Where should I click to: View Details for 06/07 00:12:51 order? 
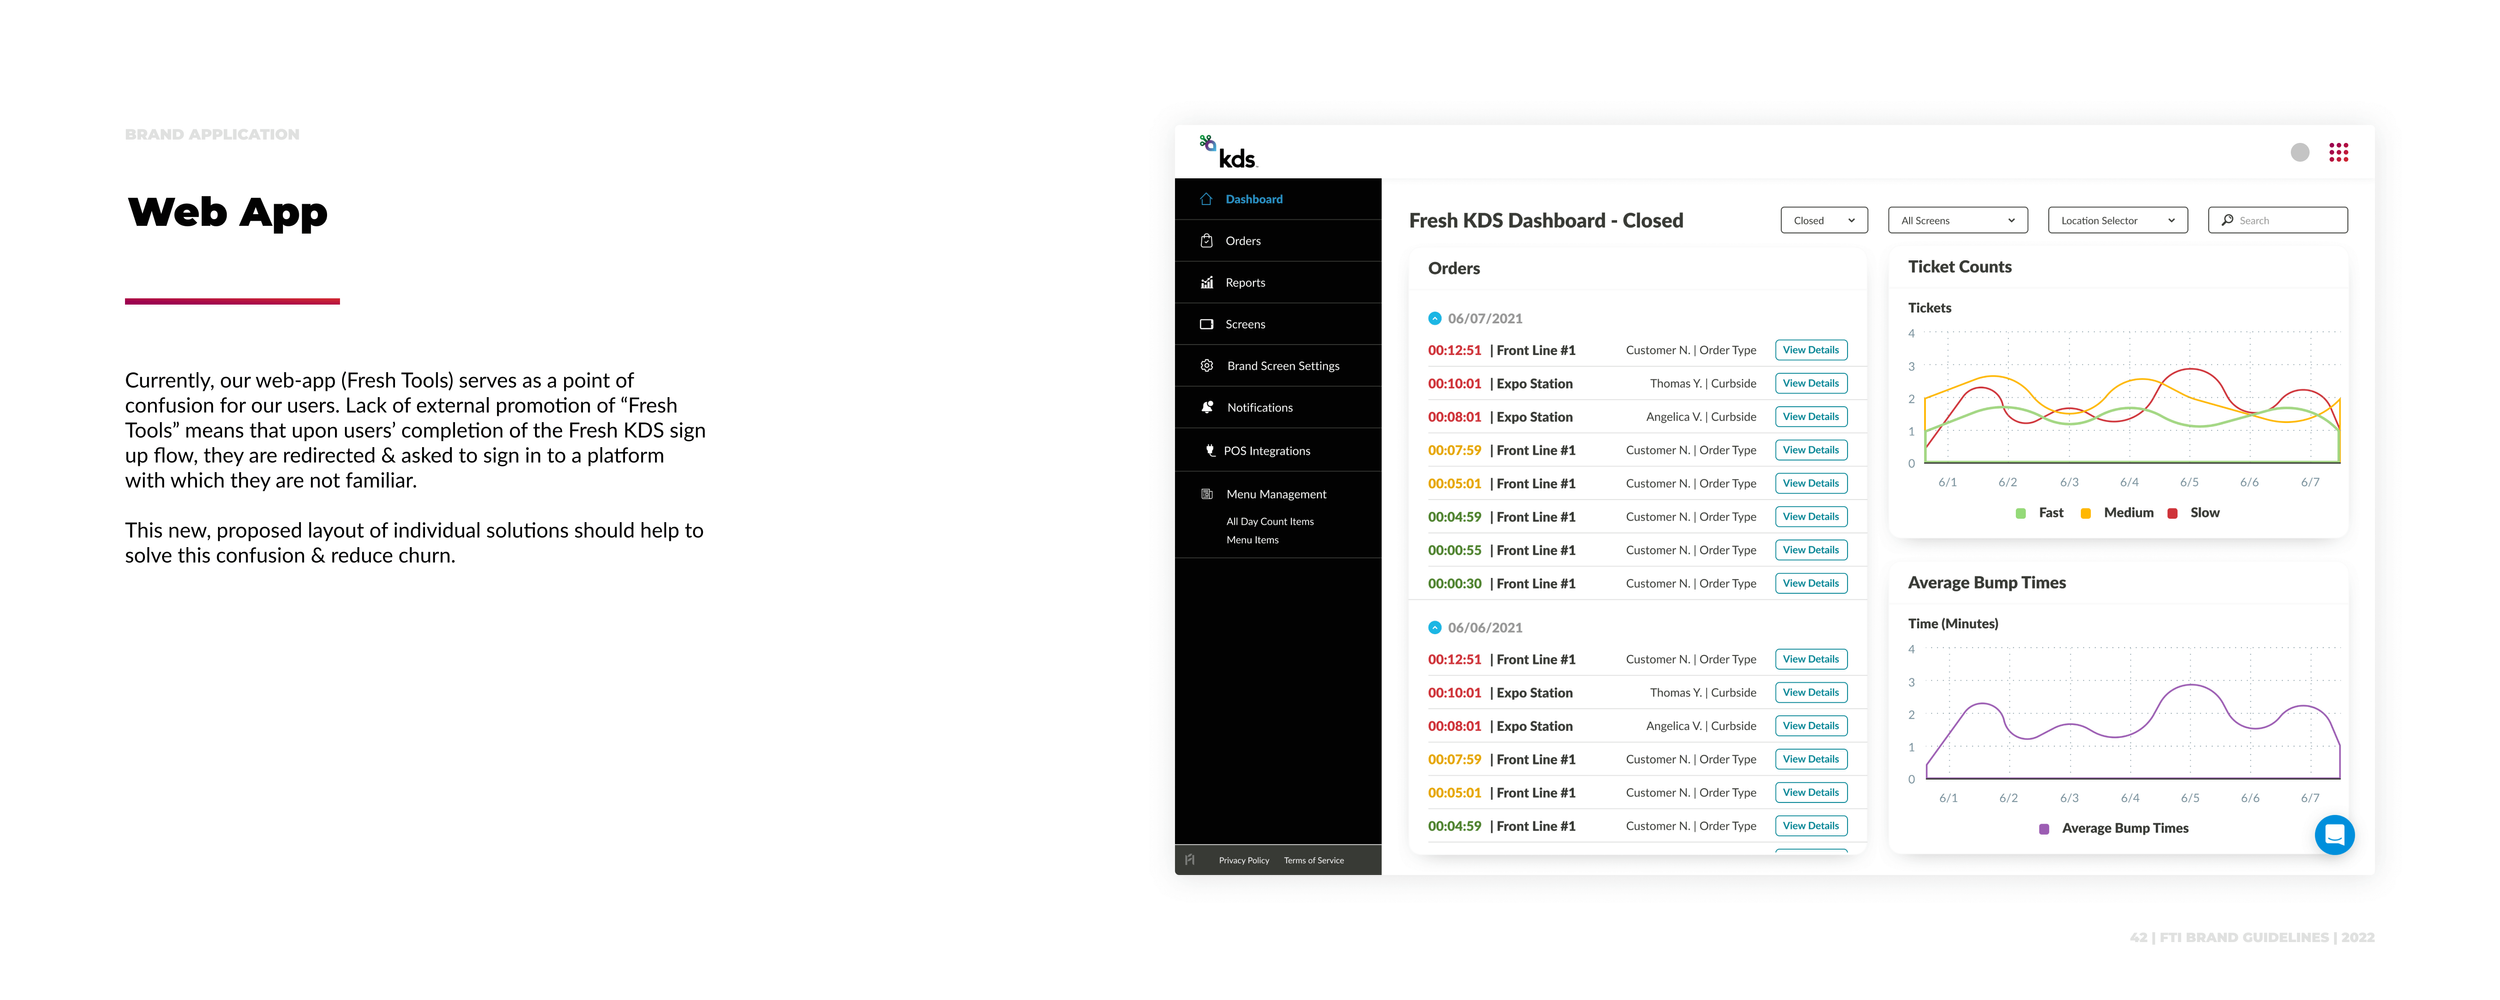pyautogui.click(x=1811, y=350)
